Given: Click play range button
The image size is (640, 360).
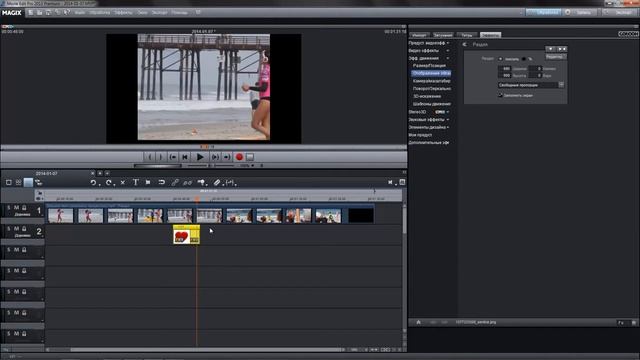Looking at the screenshot, I should 215,157.
